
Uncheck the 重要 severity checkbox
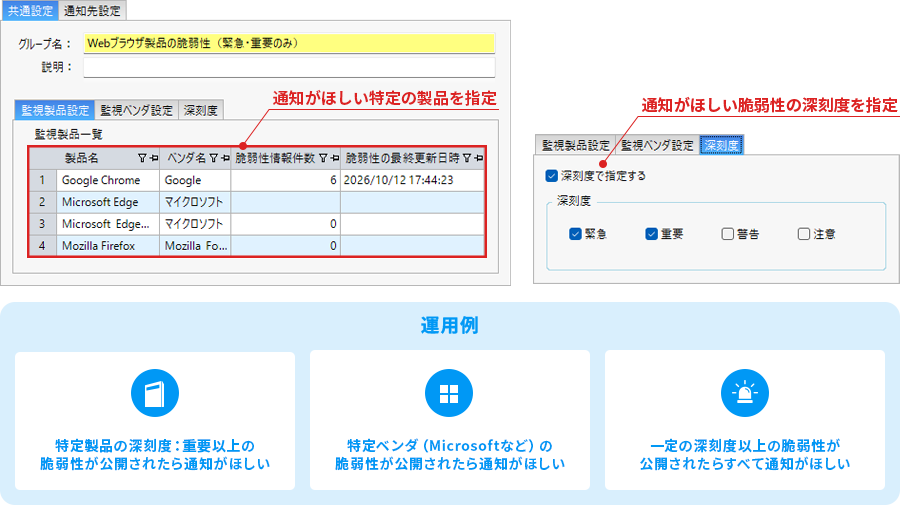(651, 234)
